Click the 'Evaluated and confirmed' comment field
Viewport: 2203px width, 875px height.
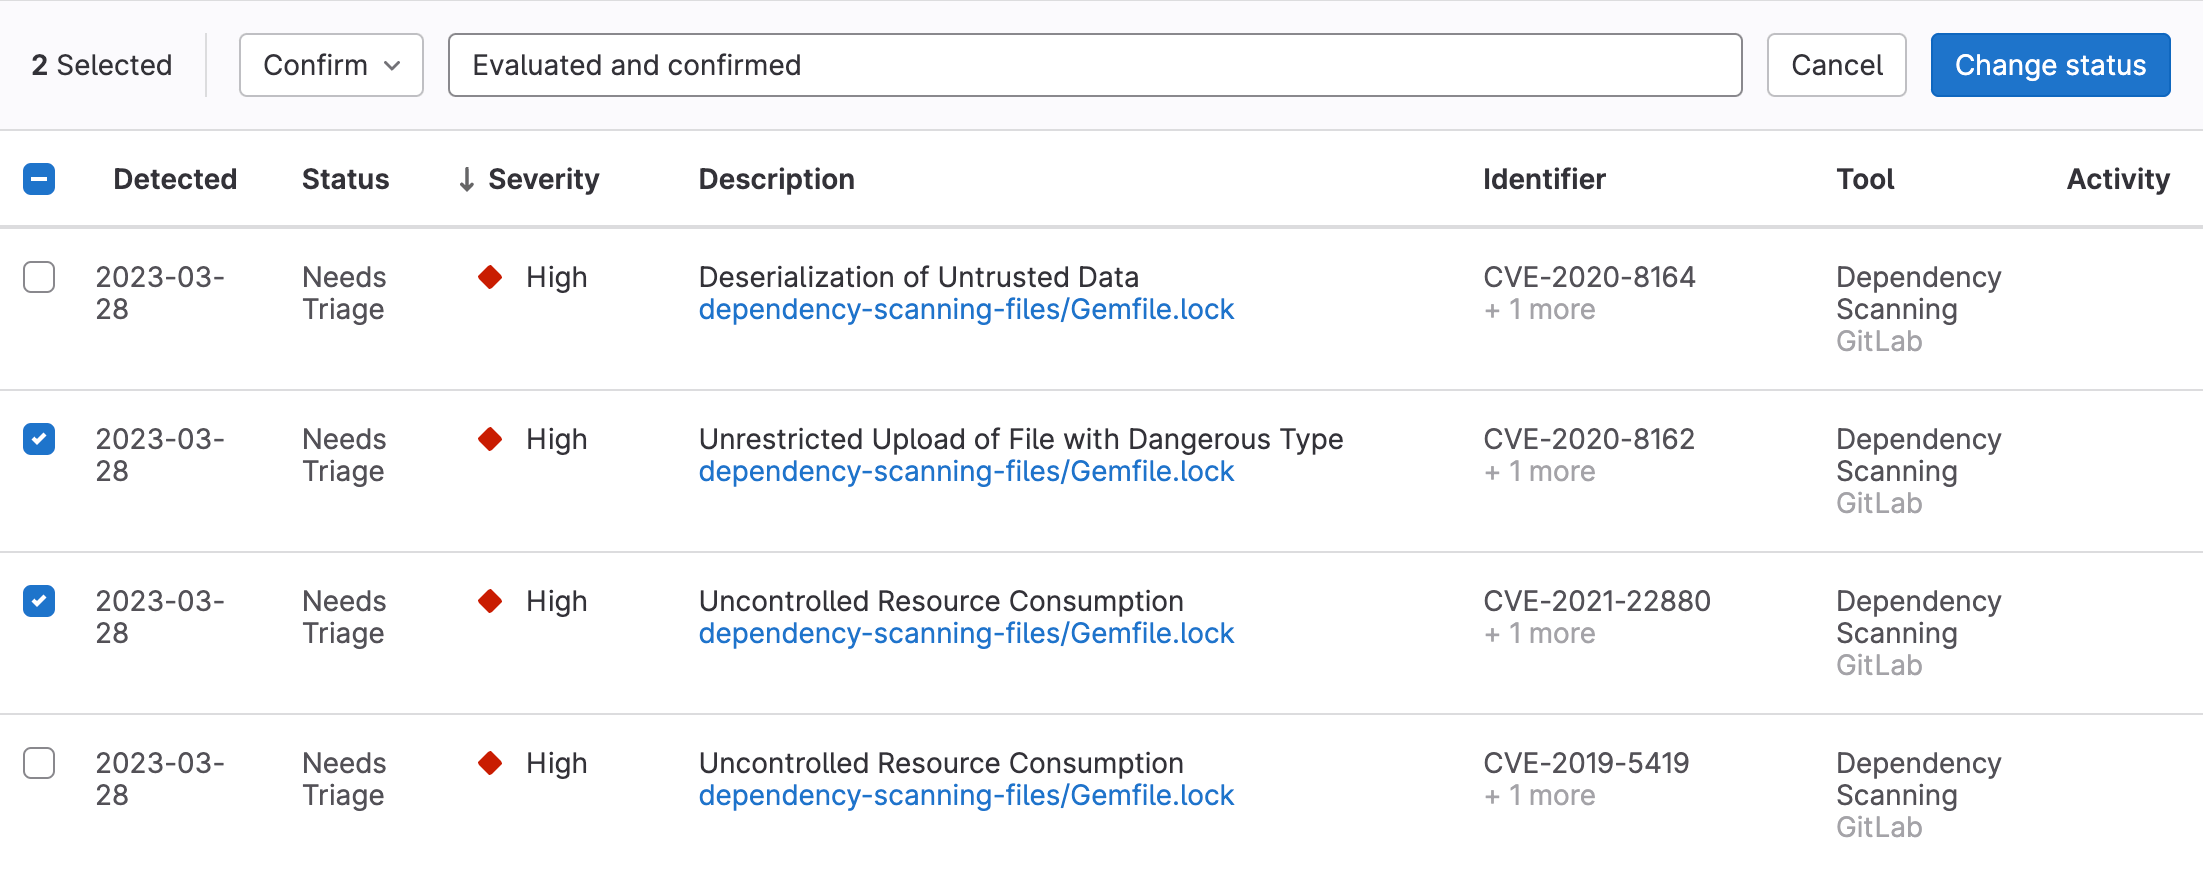tap(1094, 65)
